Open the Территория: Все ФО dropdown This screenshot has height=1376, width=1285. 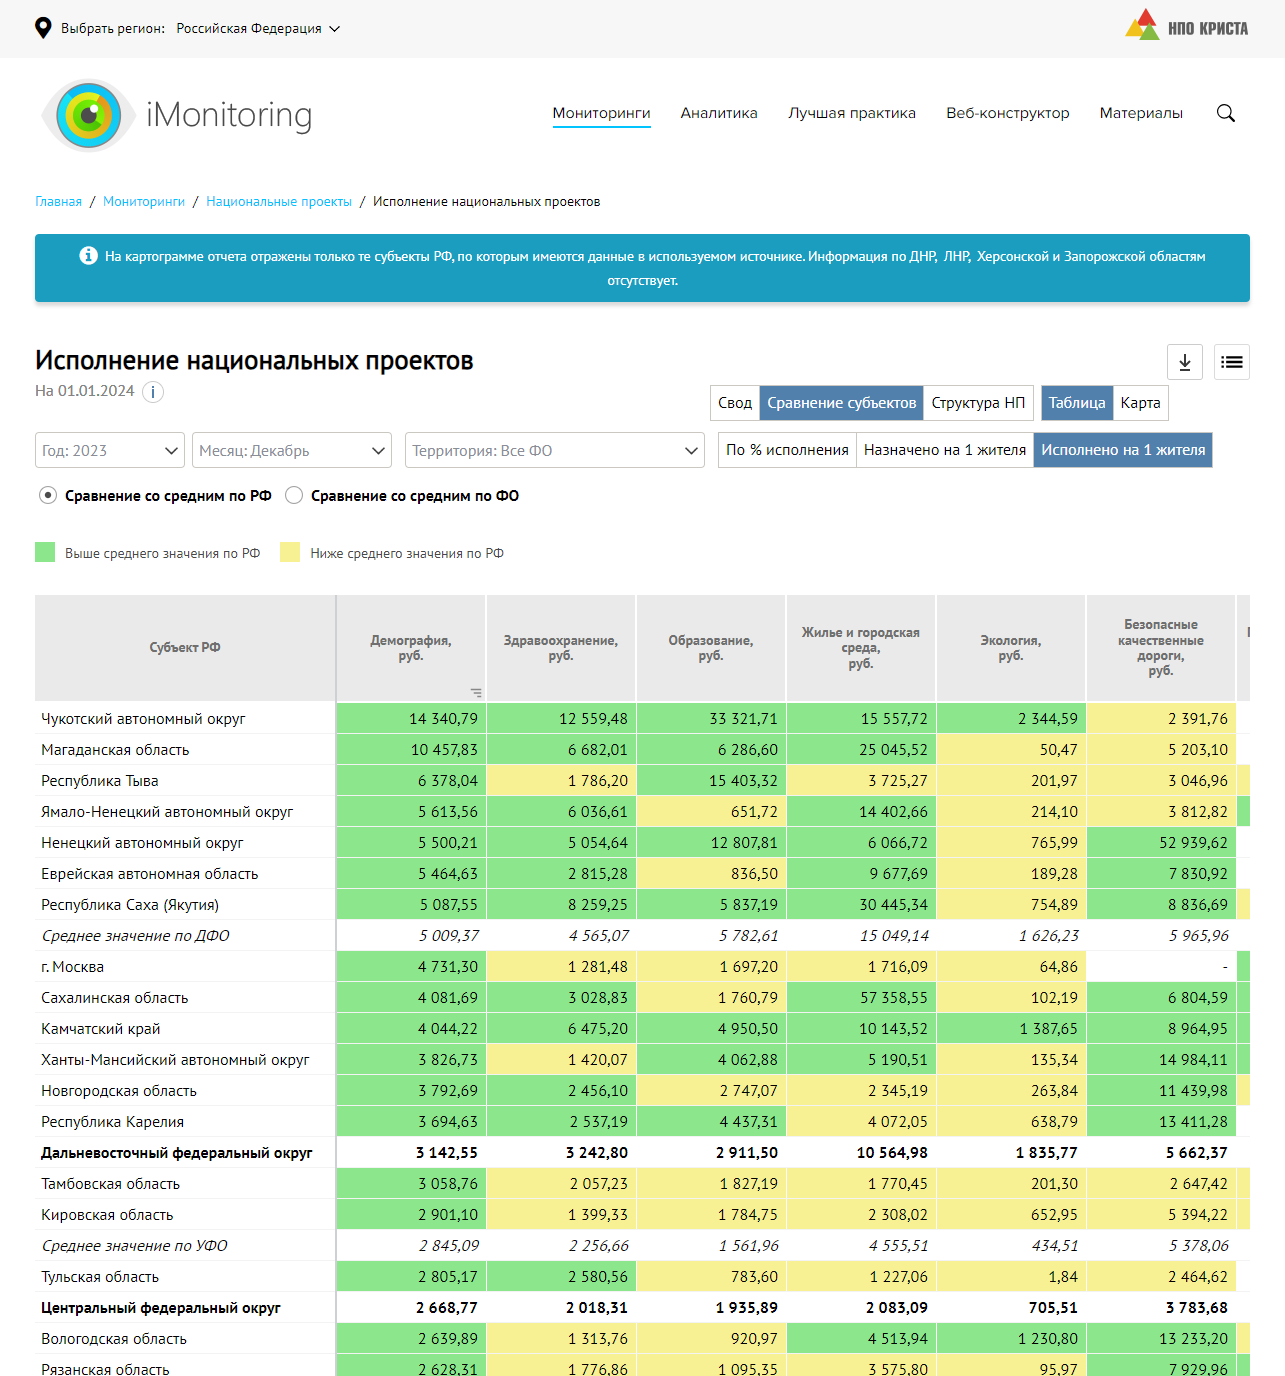click(x=555, y=450)
